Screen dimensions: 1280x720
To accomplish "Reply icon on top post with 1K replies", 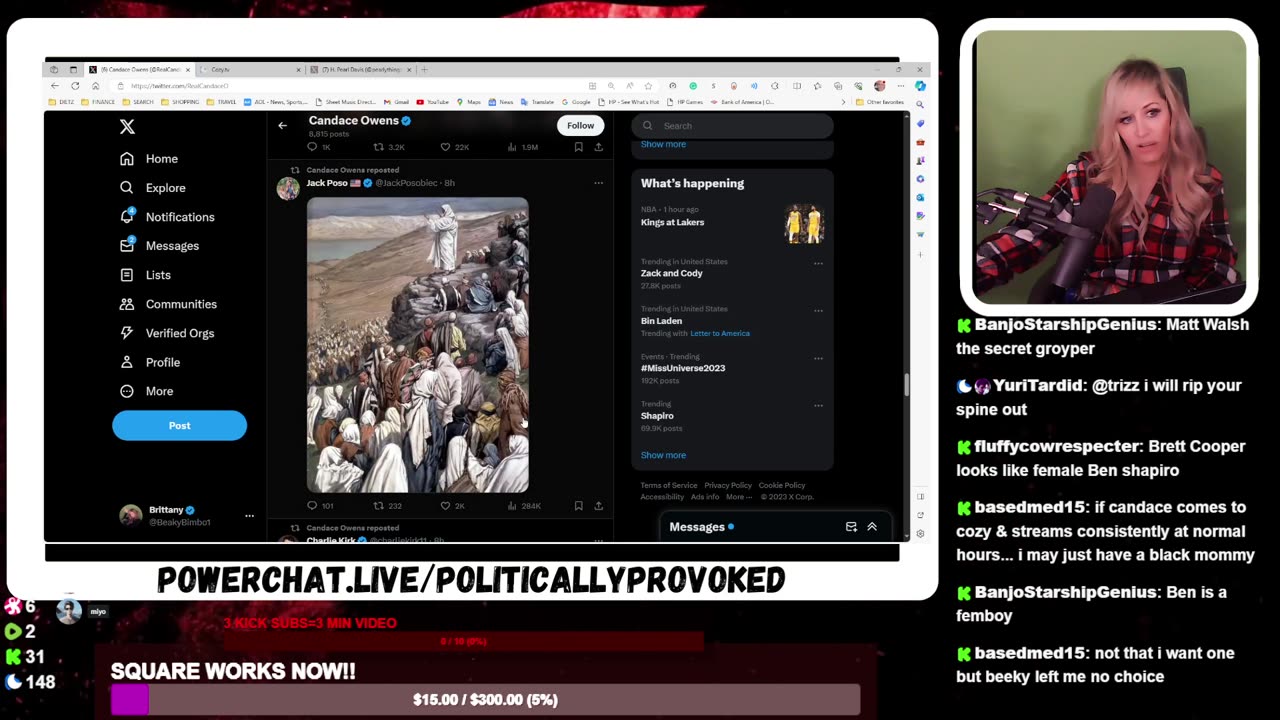I will pos(312,147).
